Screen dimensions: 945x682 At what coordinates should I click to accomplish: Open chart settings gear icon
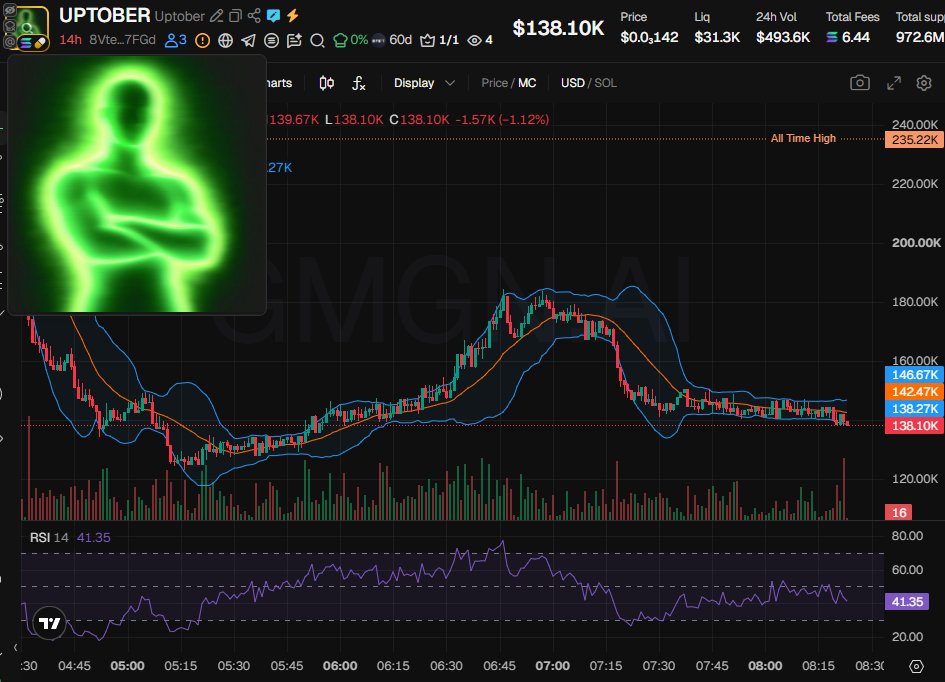[x=924, y=83]
